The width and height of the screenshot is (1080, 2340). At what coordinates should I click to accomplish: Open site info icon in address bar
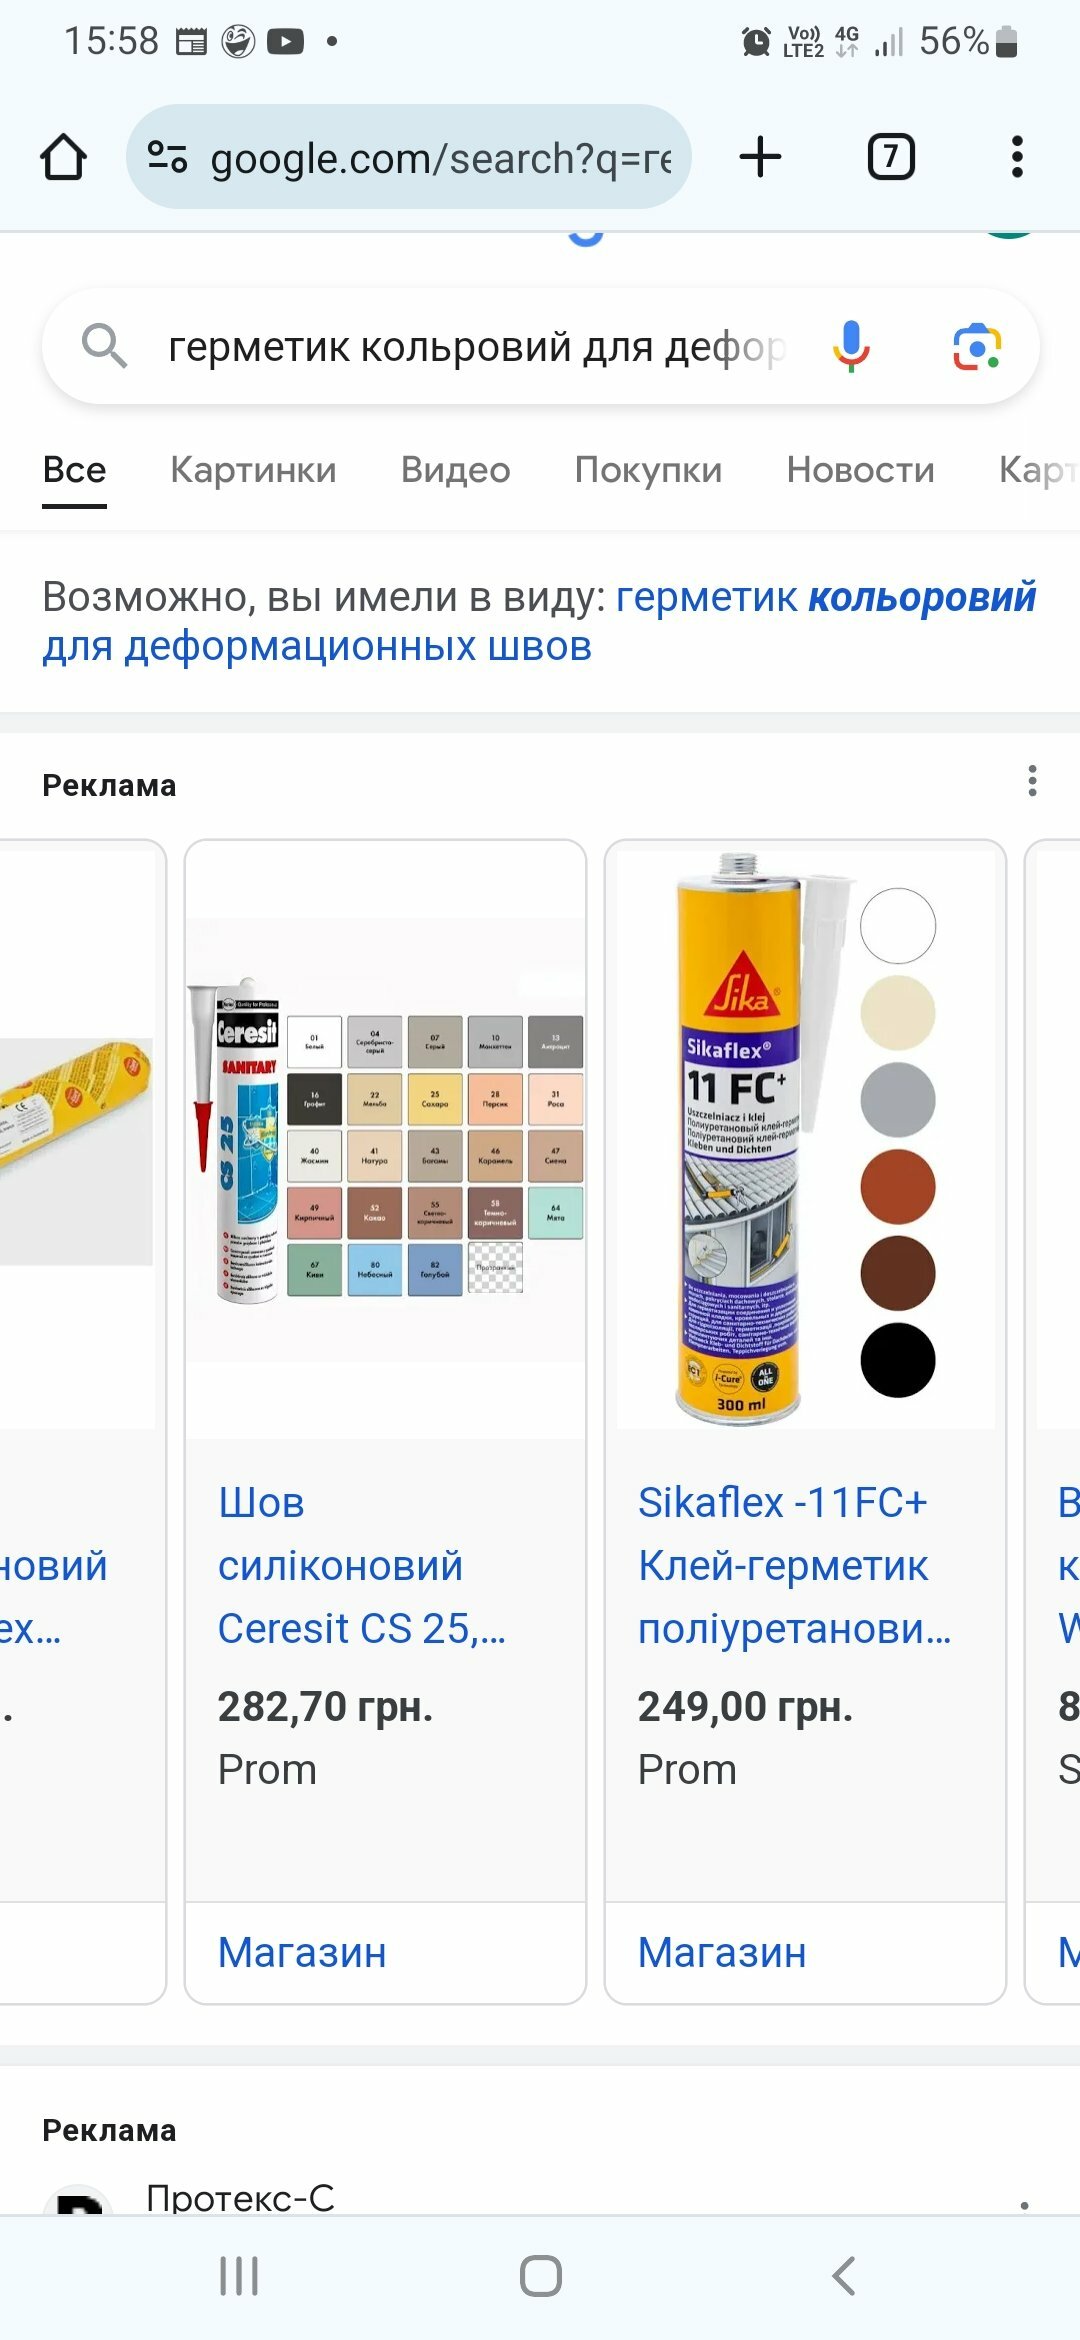pos(167,157)
